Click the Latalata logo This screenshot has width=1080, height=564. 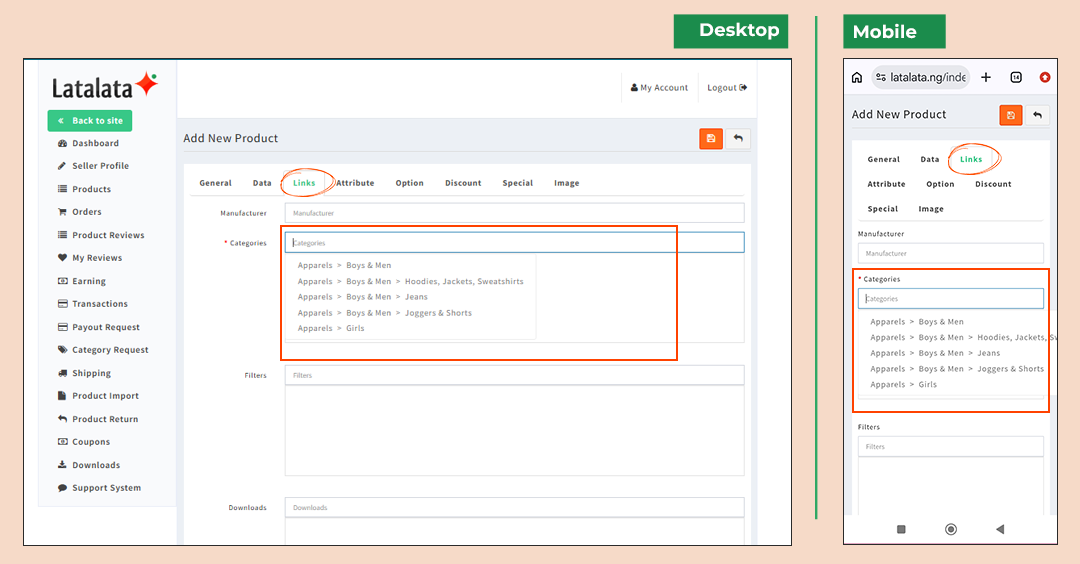[x=105, y=86]
